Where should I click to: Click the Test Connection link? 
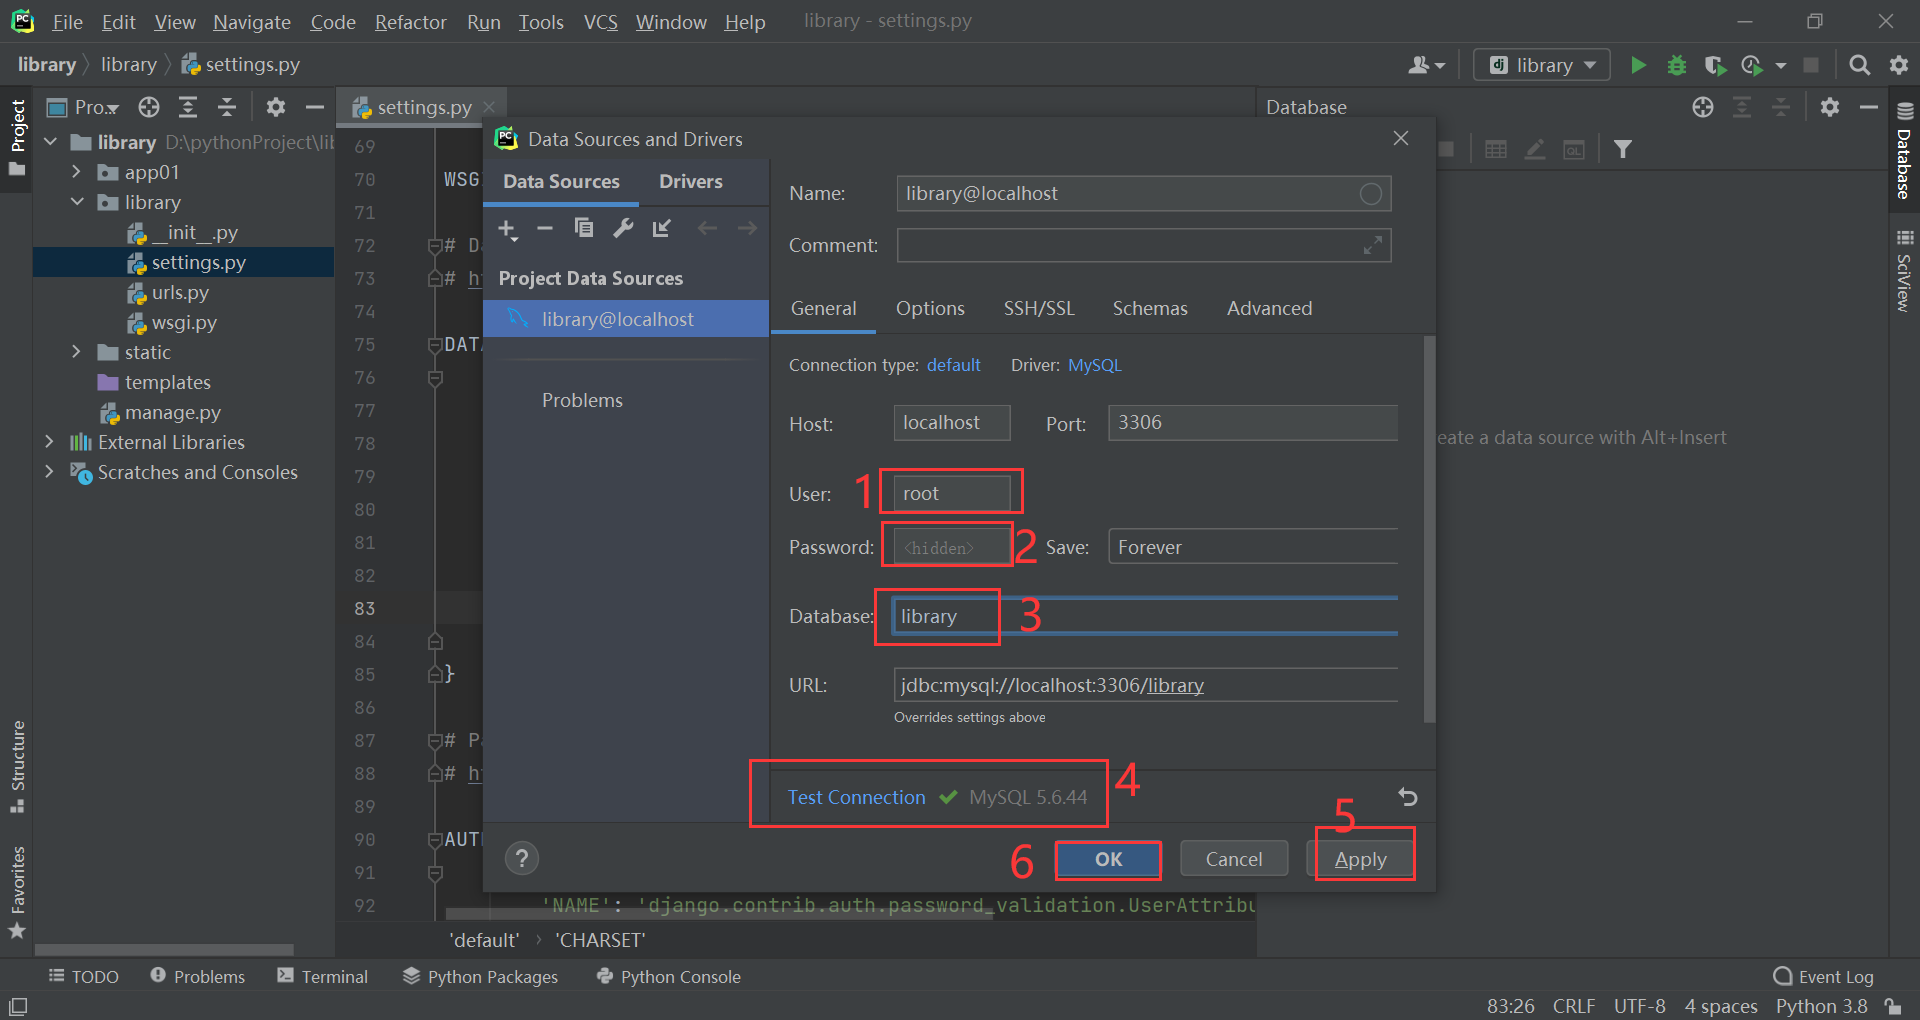coord(856,797)
